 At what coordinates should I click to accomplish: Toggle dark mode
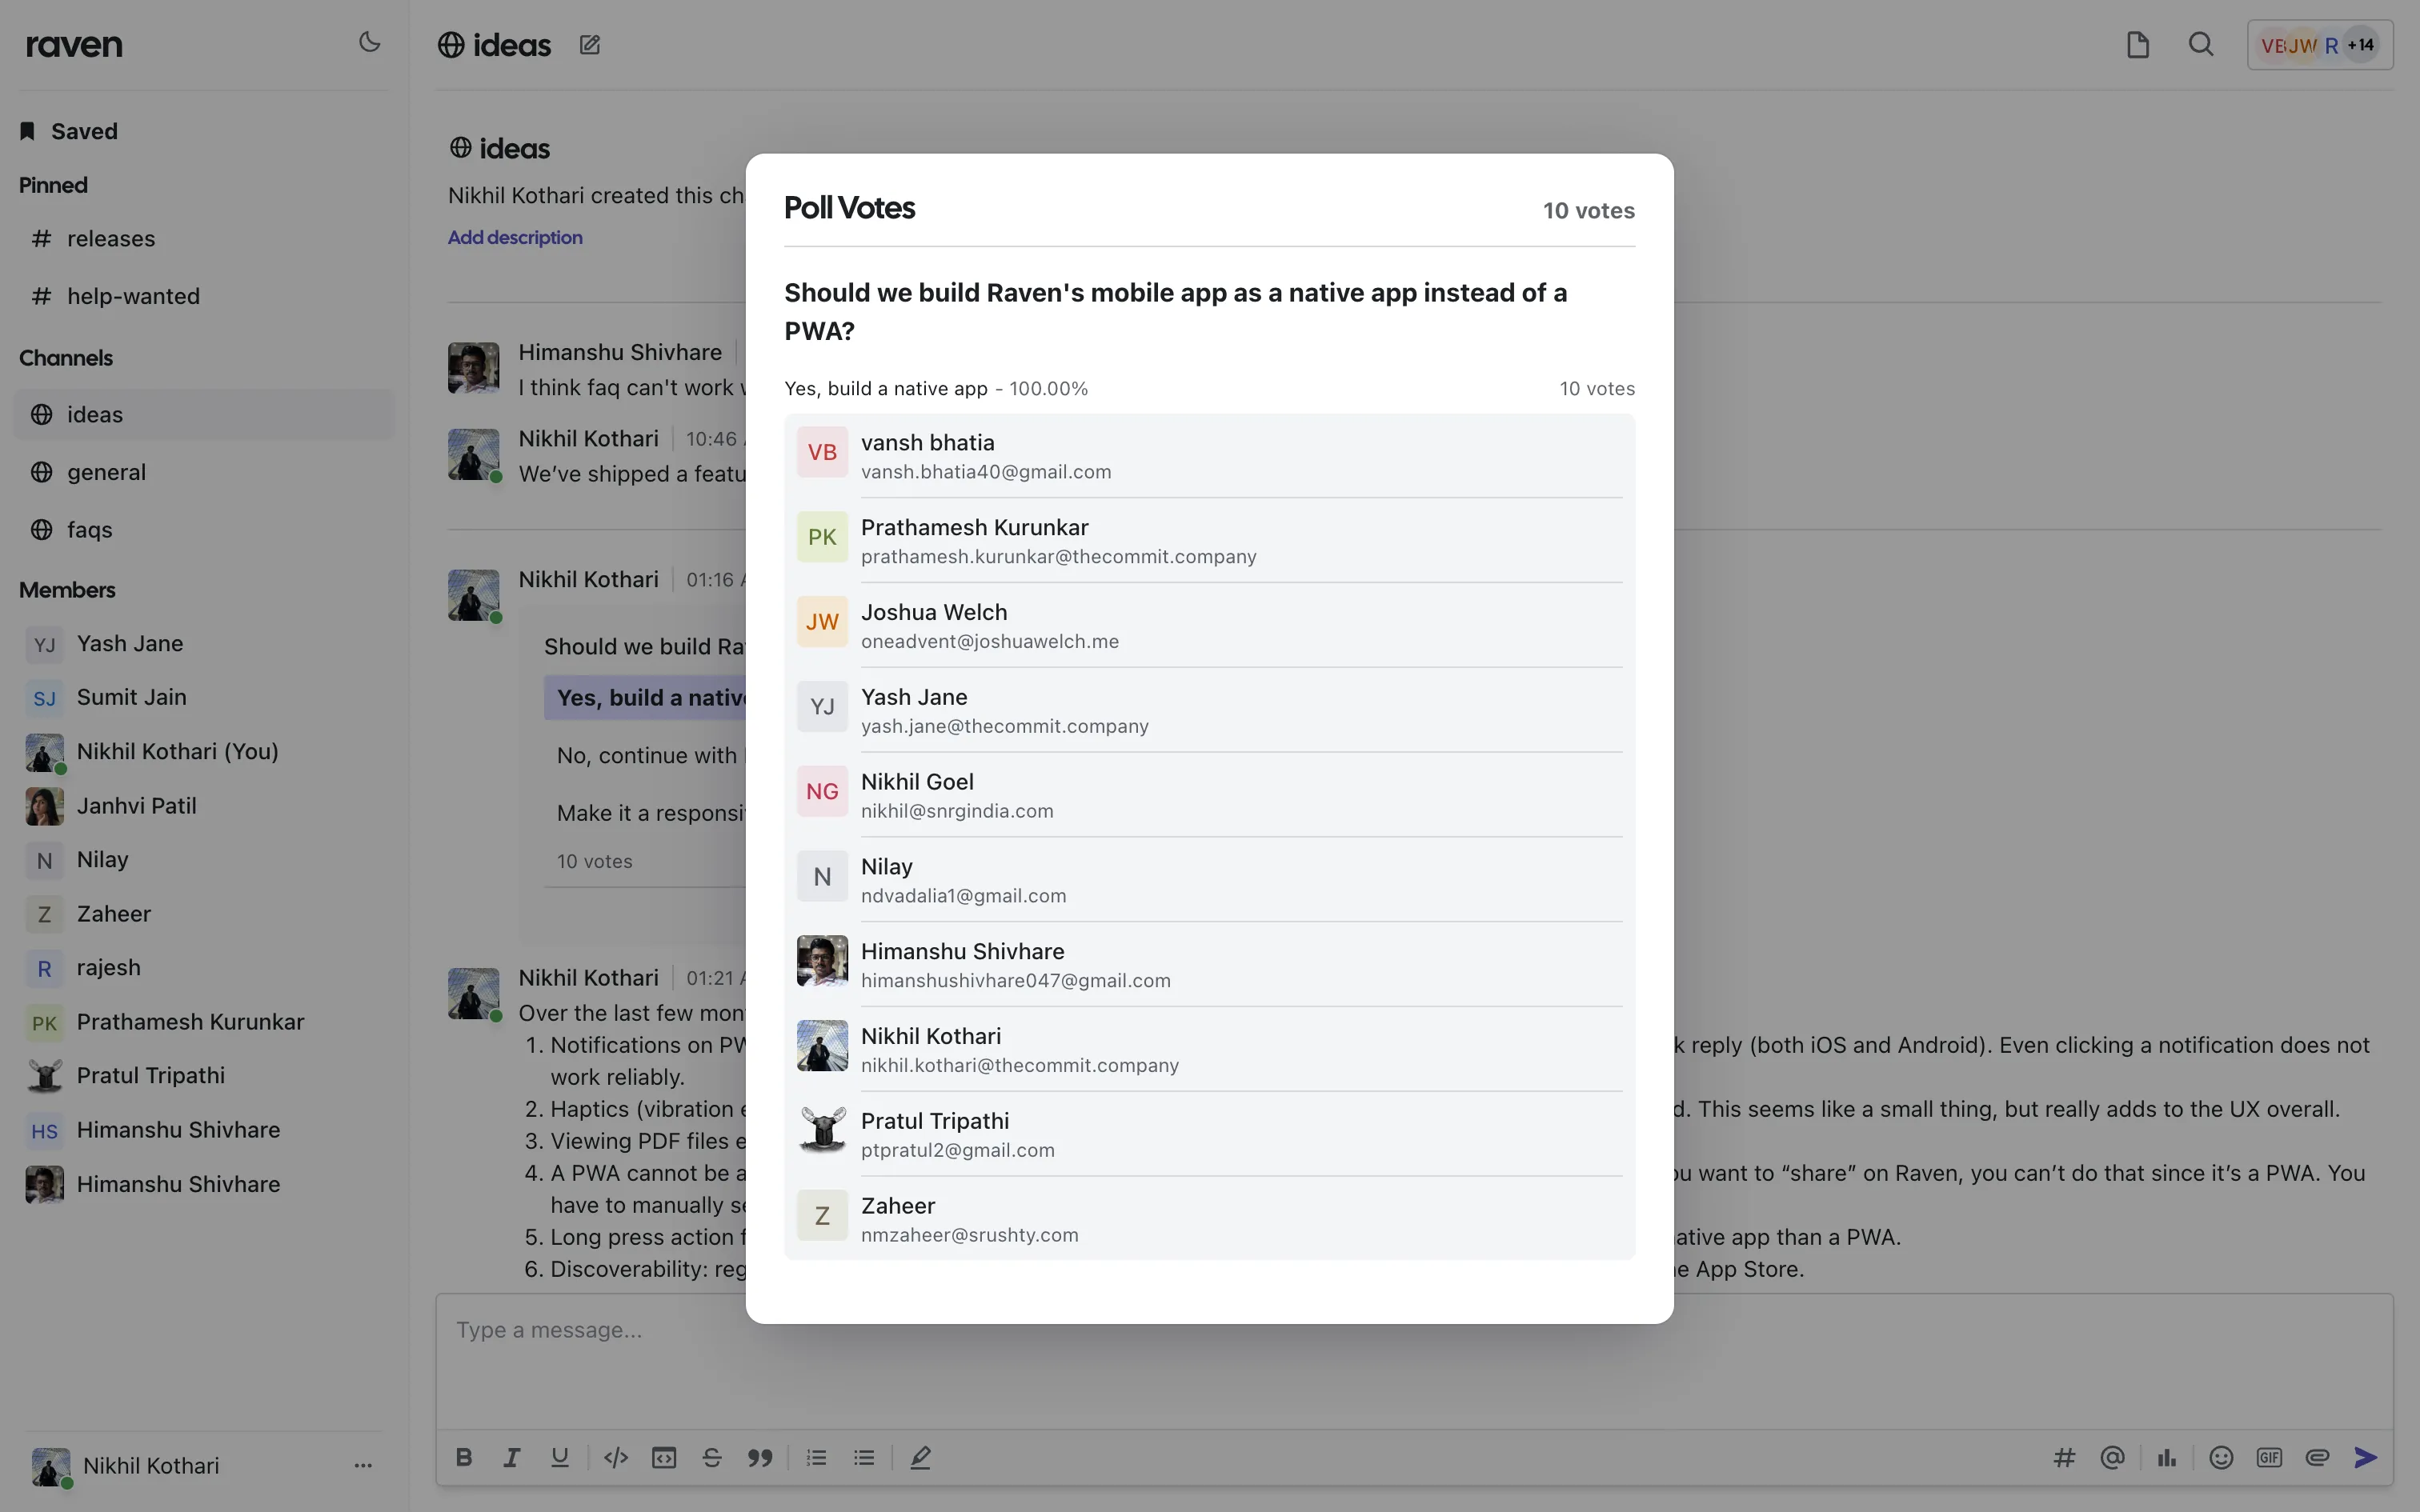[369, 43]
